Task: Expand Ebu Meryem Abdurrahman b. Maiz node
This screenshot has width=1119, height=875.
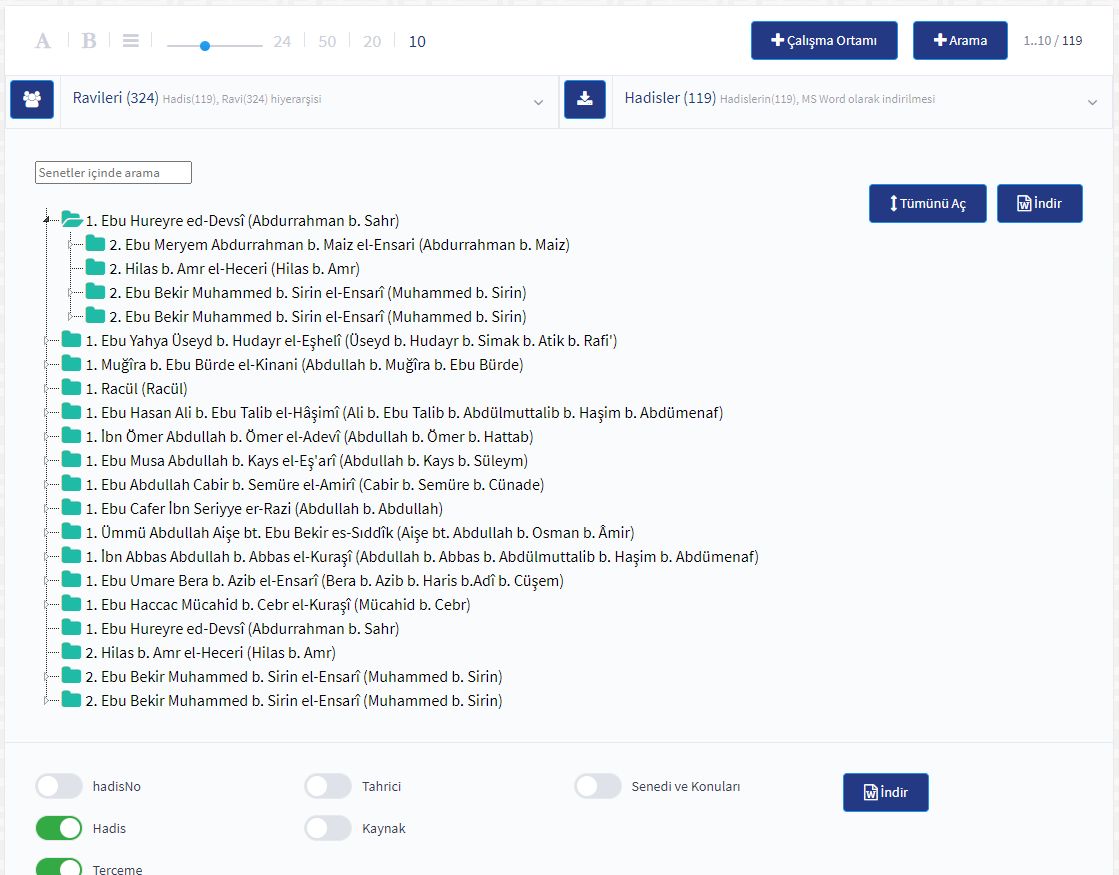Action: pyautogui.click(x=71, y=244)
